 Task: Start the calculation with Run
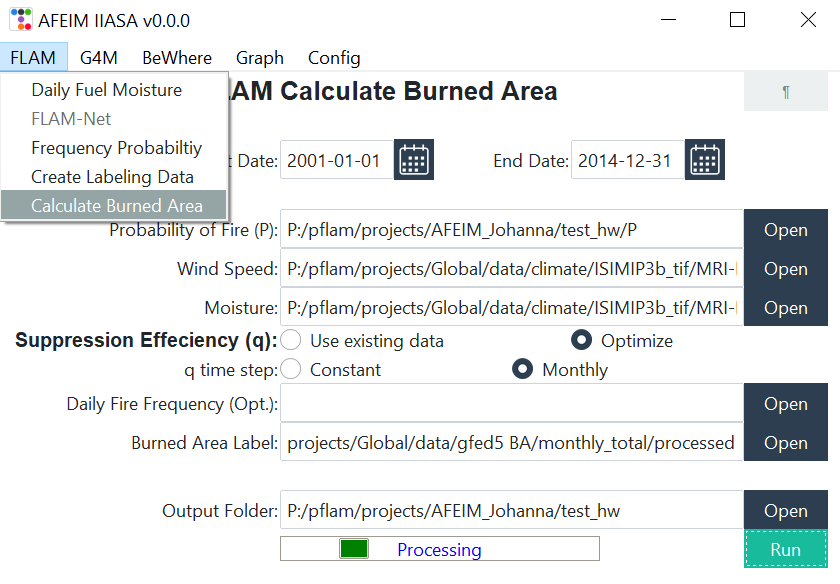(x=785, y=549)
